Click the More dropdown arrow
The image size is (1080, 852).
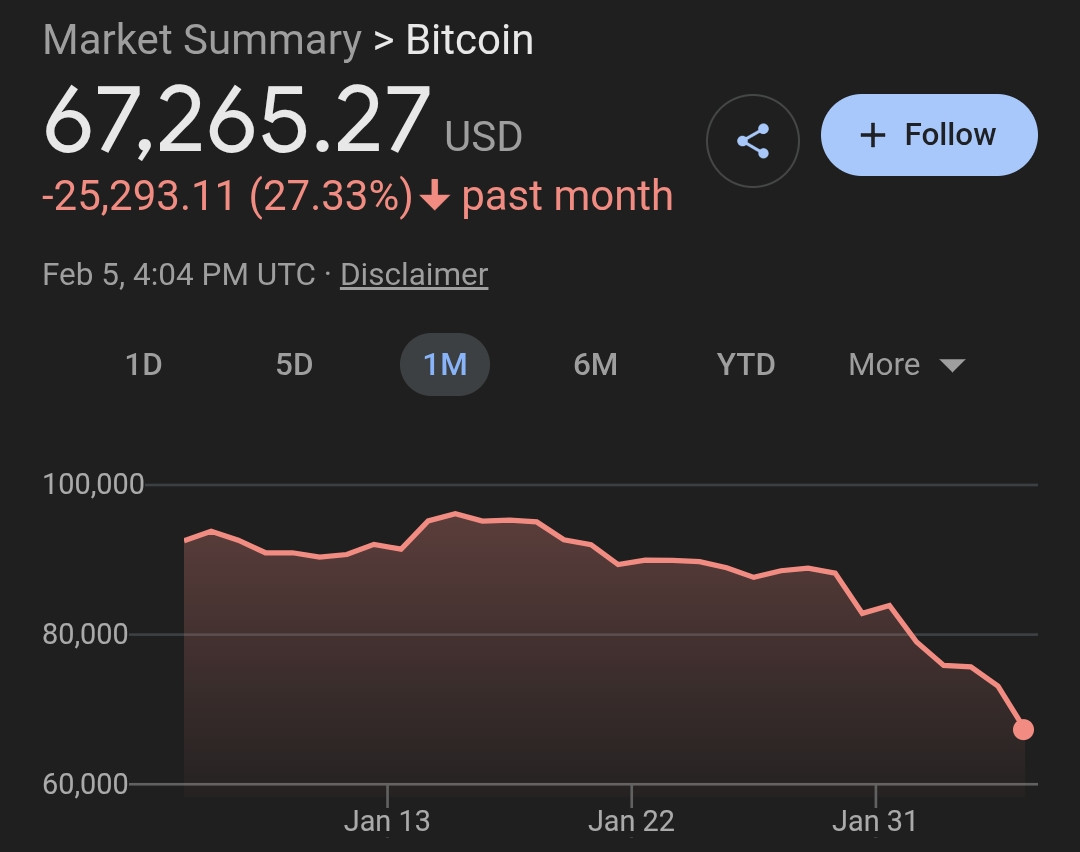pyautogui.click(x=952, y=366)
